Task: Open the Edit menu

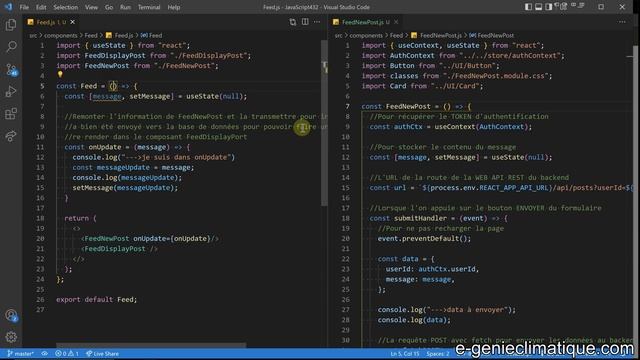Action: 41,7
